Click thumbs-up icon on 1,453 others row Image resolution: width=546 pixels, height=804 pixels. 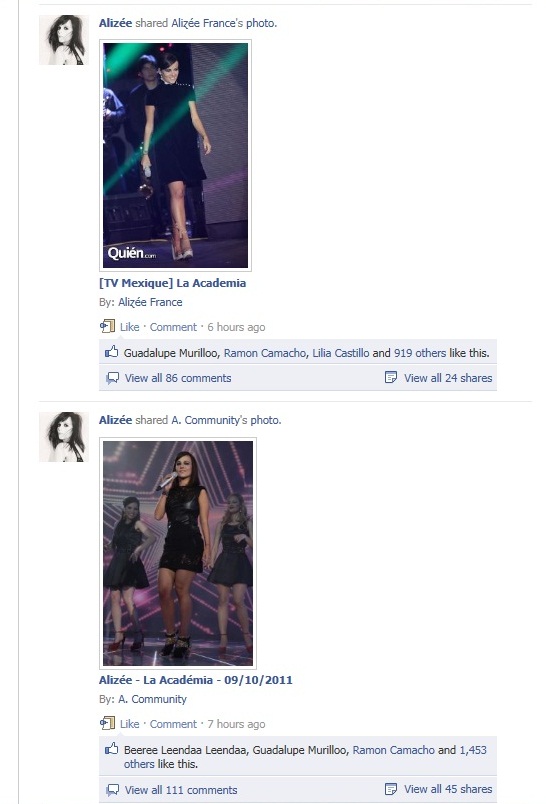coord(111,749)
